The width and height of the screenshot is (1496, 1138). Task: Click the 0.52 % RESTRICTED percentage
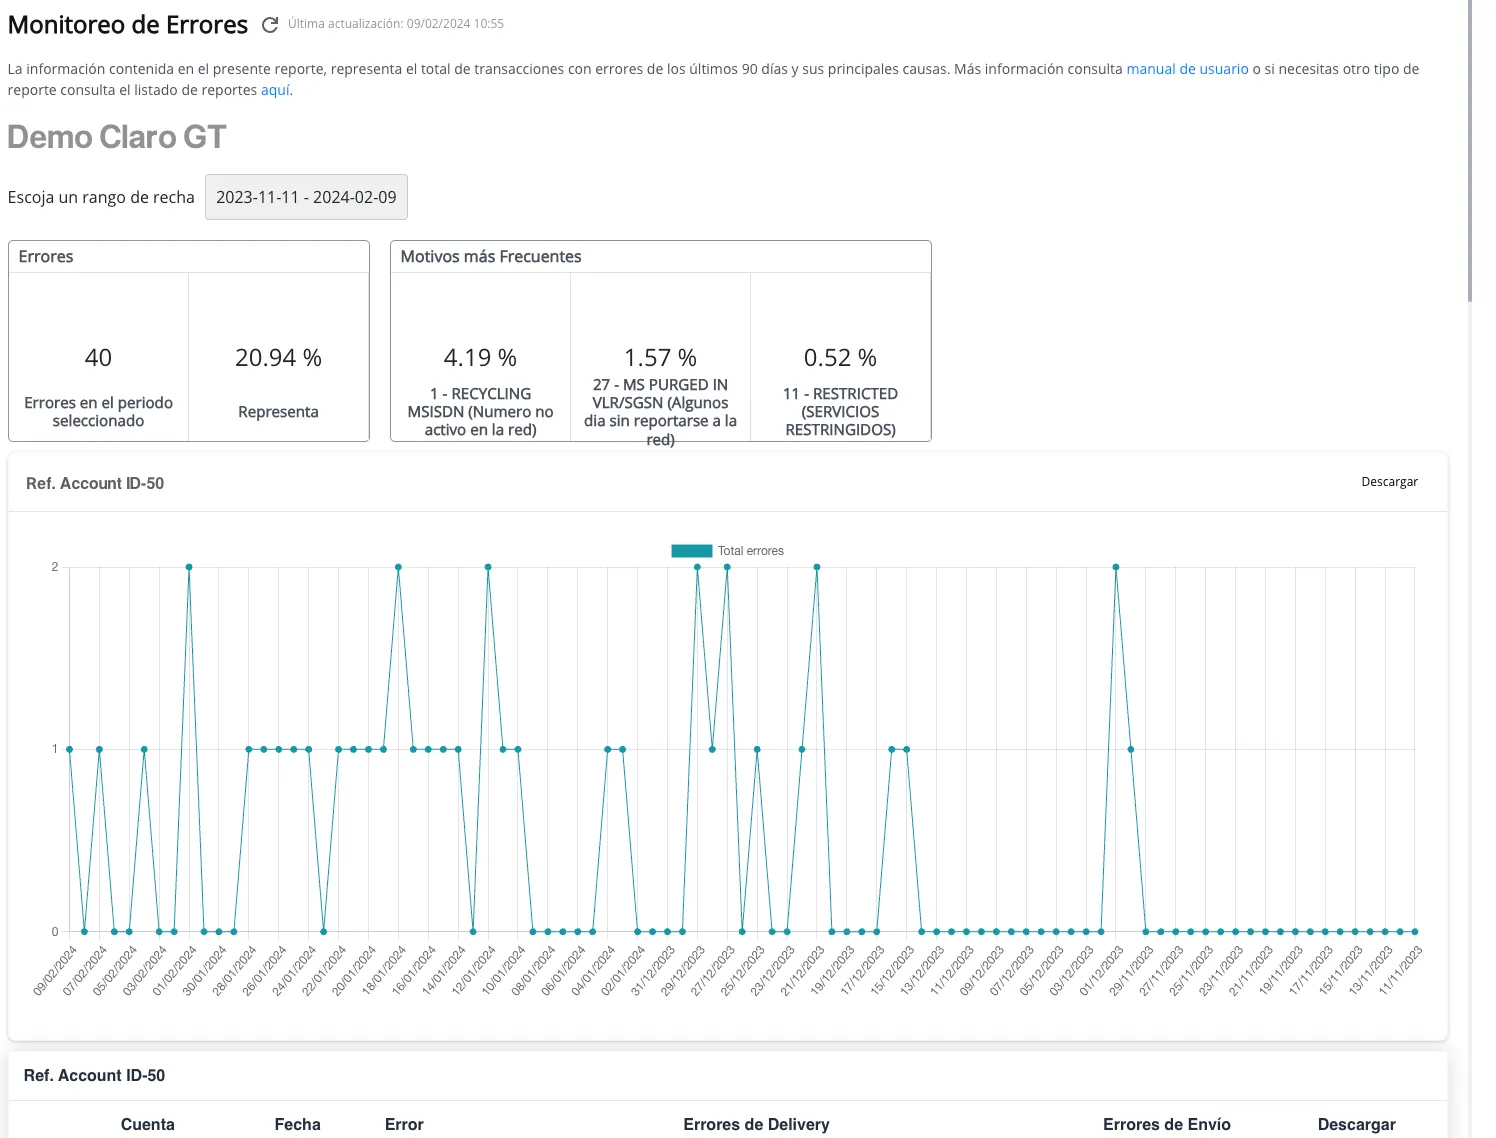coord(840,358)
